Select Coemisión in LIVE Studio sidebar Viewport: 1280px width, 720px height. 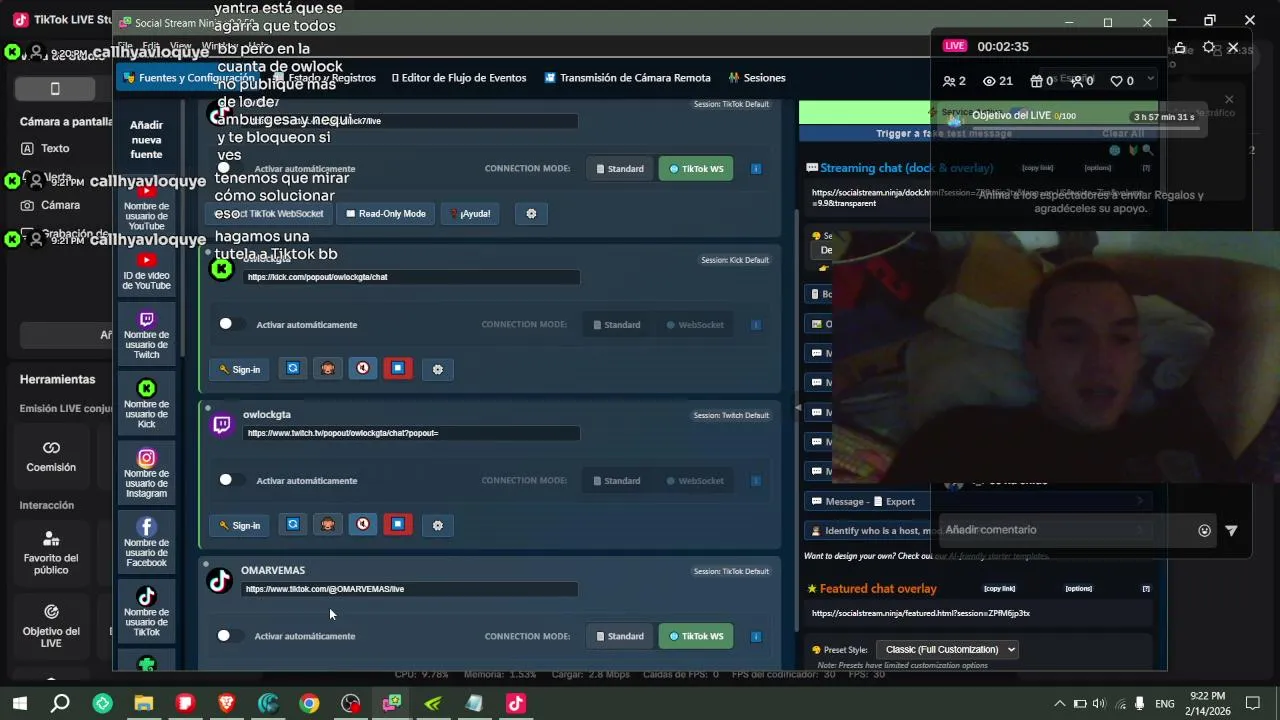pyautogui.click(x=51, y=457)
